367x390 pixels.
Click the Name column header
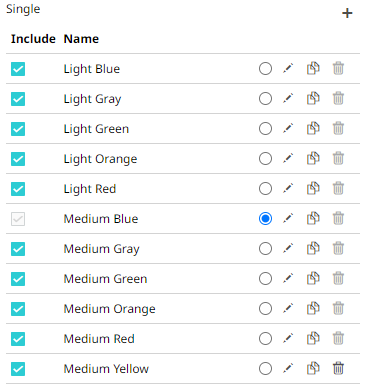pyautogui.click(x=81, y=39)
